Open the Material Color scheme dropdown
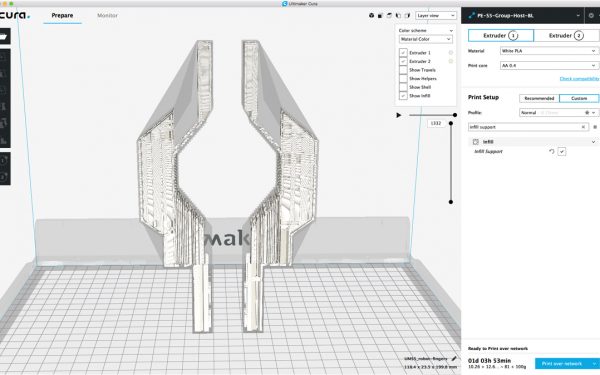 point(426,39)
